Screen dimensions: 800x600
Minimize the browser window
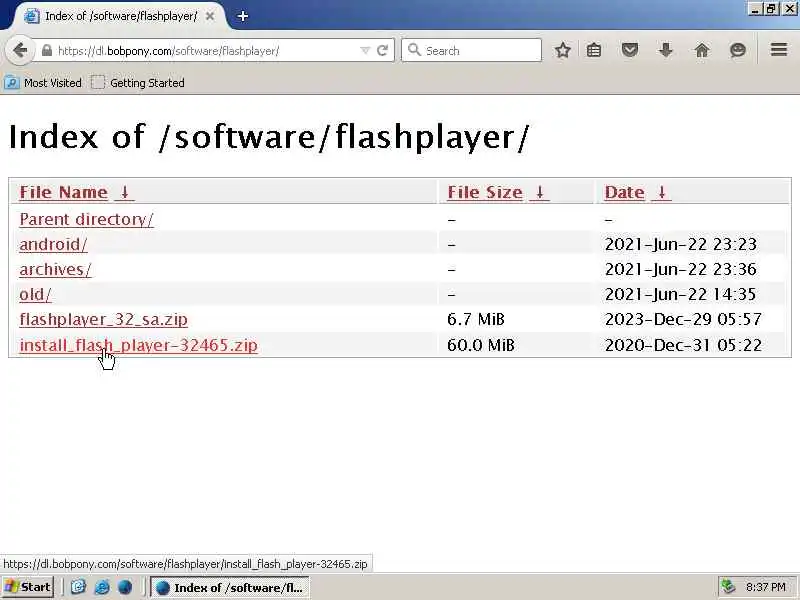(x=756, y=9)
